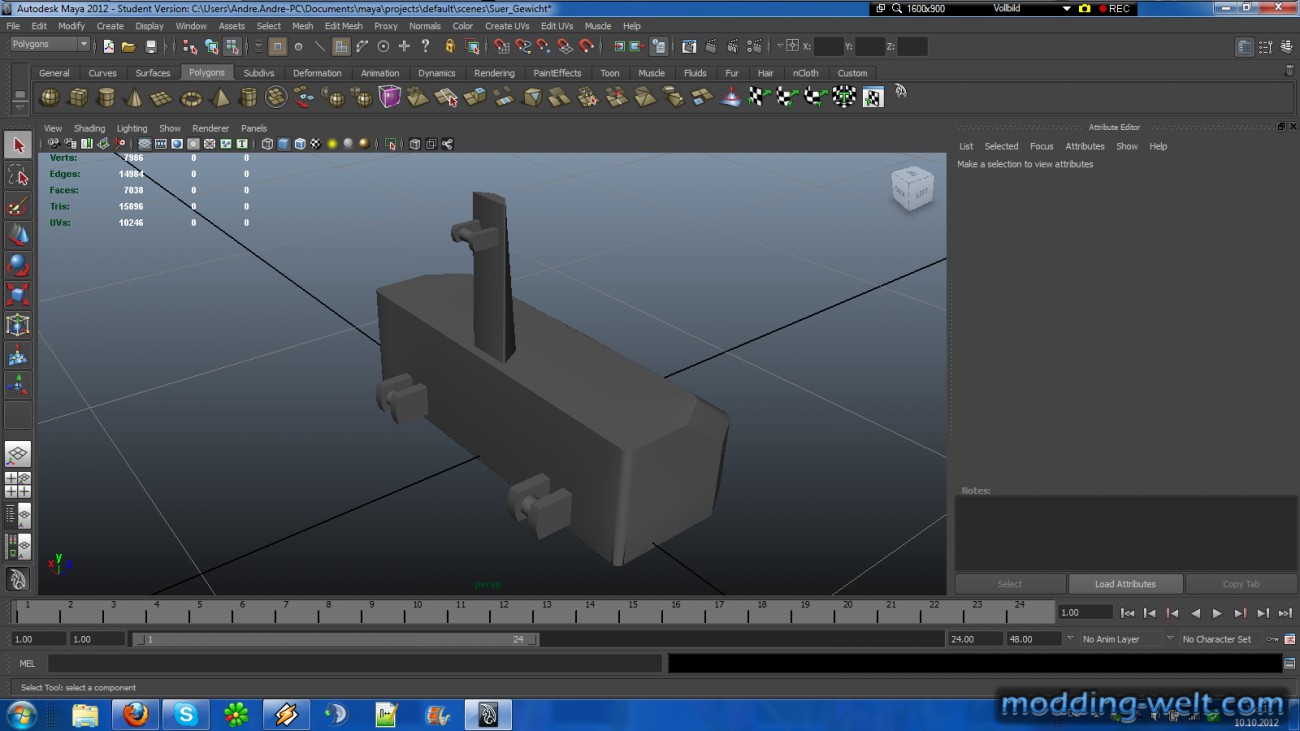
Task: Toggle select by hierarchy mode
Action: click(190, 46)
